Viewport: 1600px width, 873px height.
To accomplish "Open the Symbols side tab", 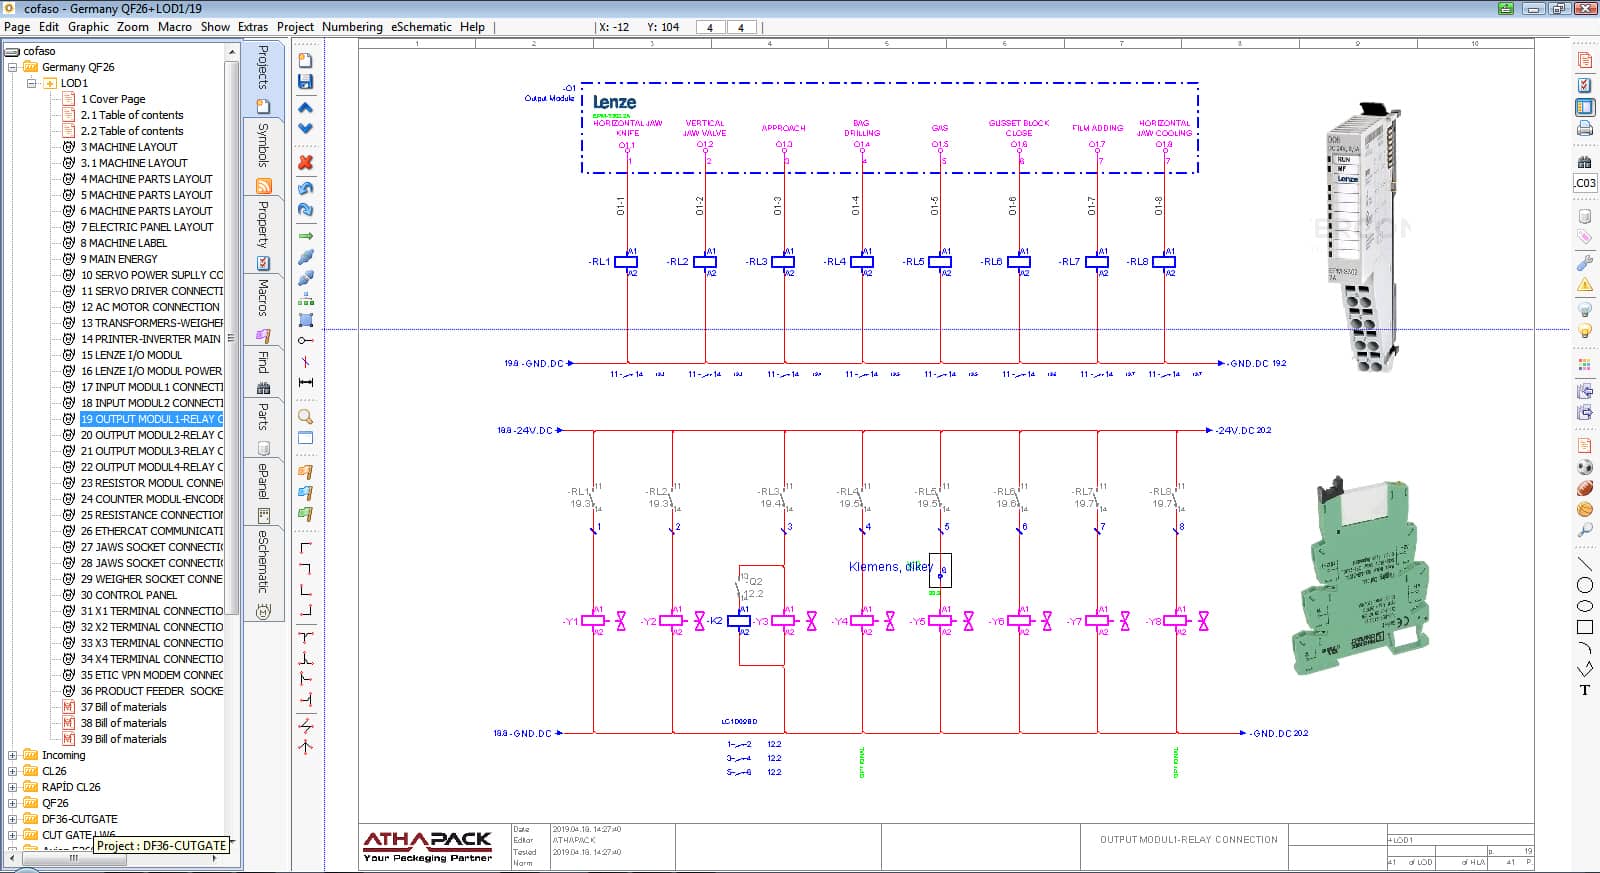I will coord(263,145).
